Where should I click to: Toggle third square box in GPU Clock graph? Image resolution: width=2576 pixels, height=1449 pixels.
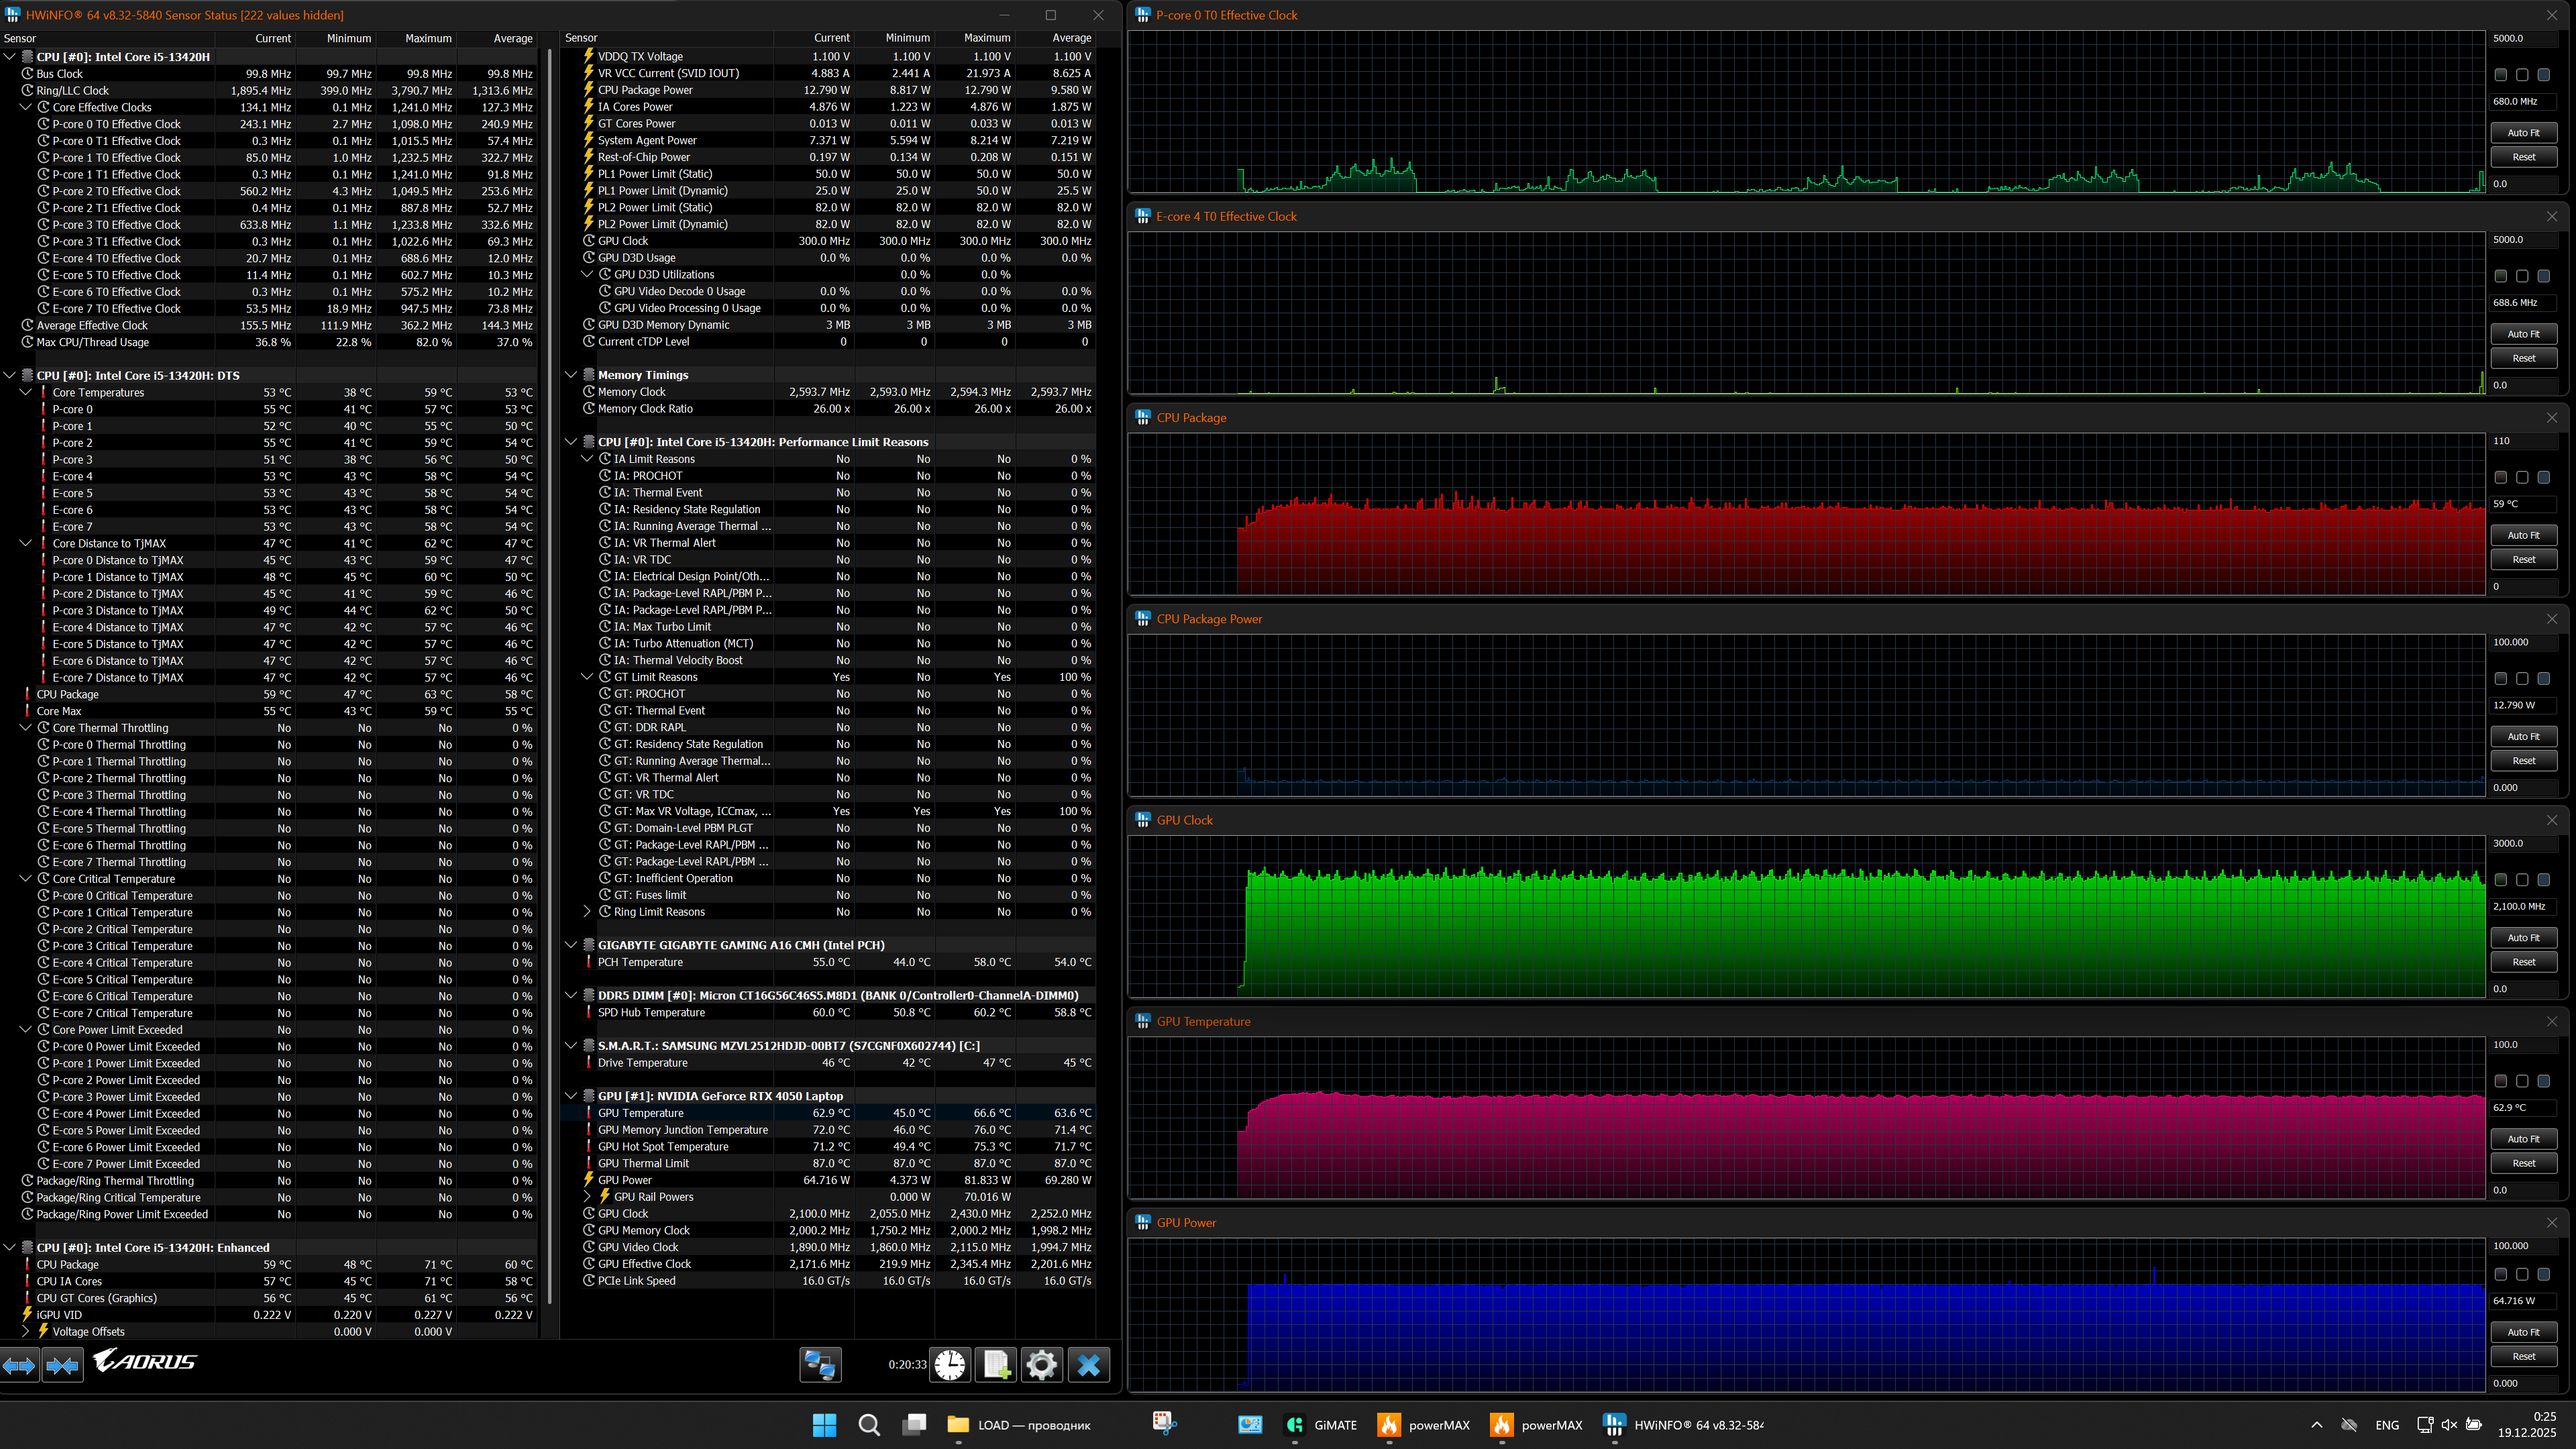click(2544, 880)
